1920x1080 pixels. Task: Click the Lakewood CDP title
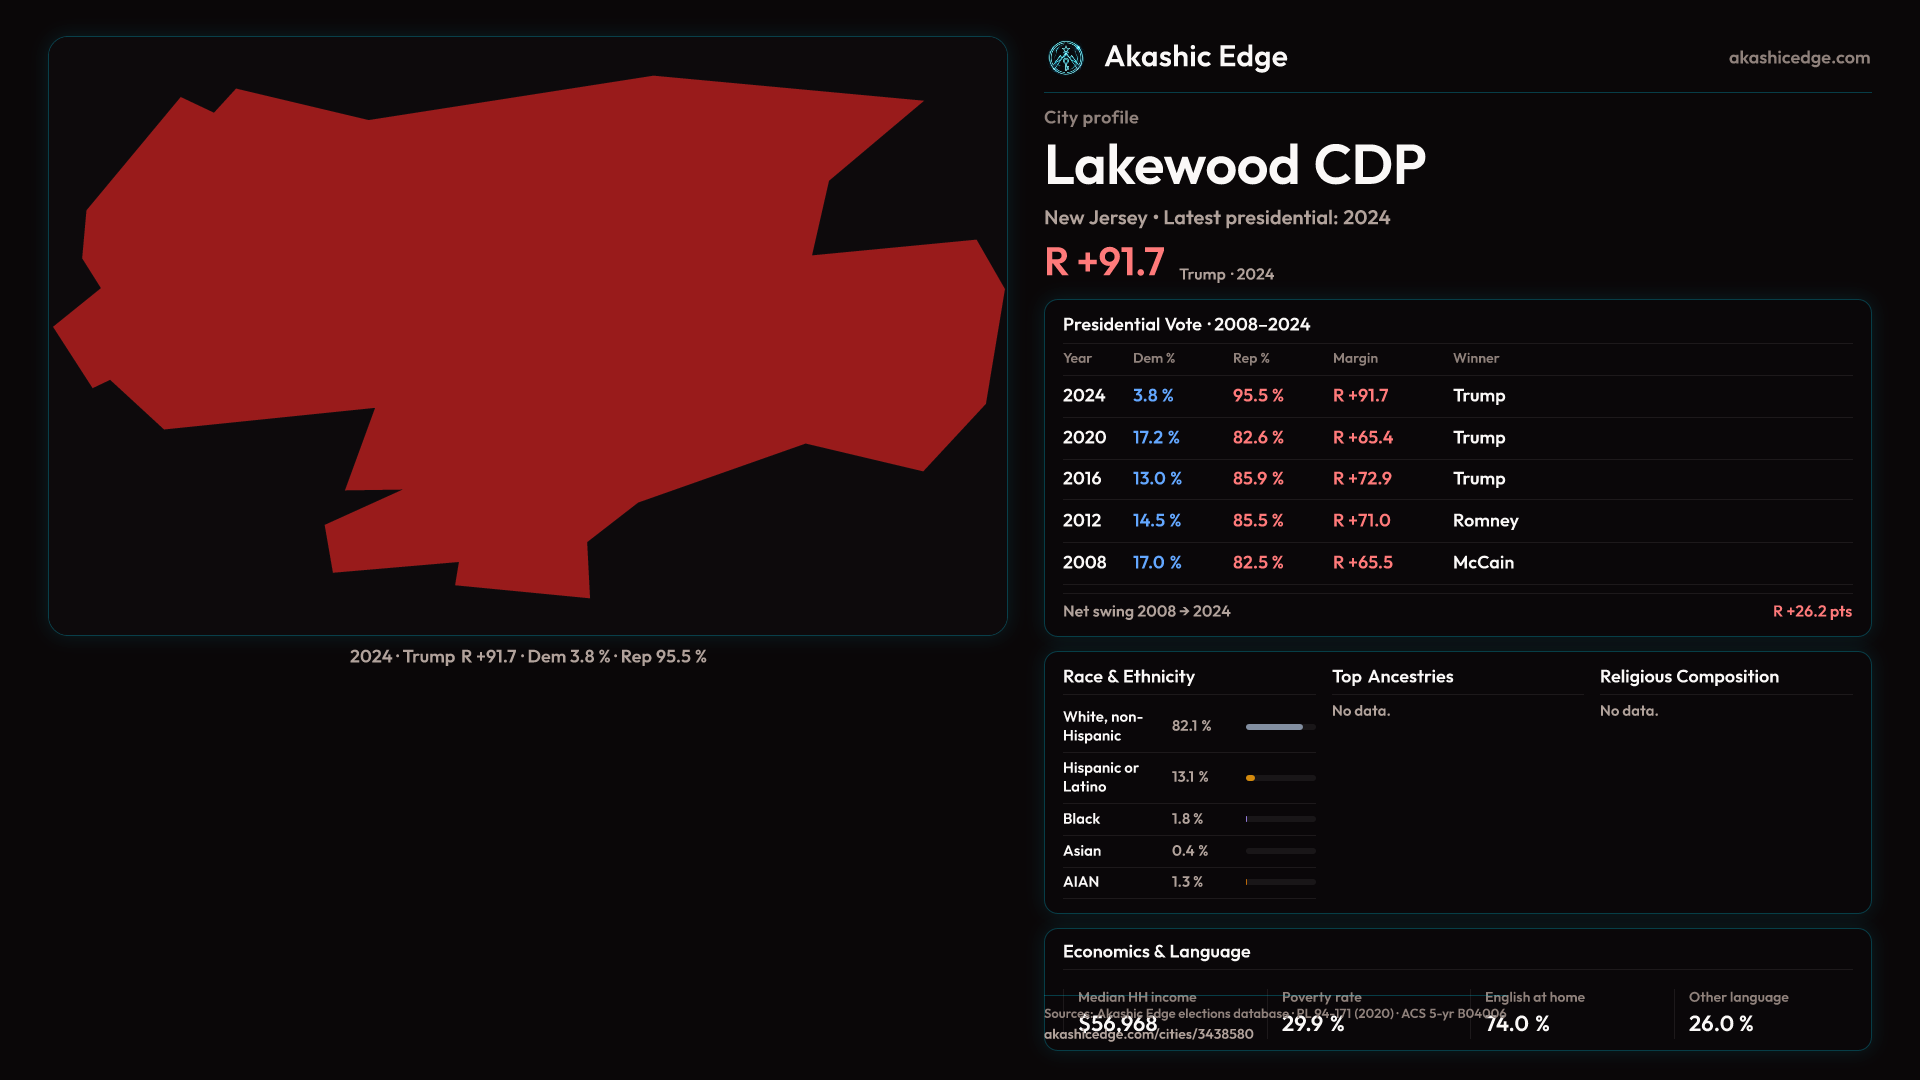tap(1234, 165)
